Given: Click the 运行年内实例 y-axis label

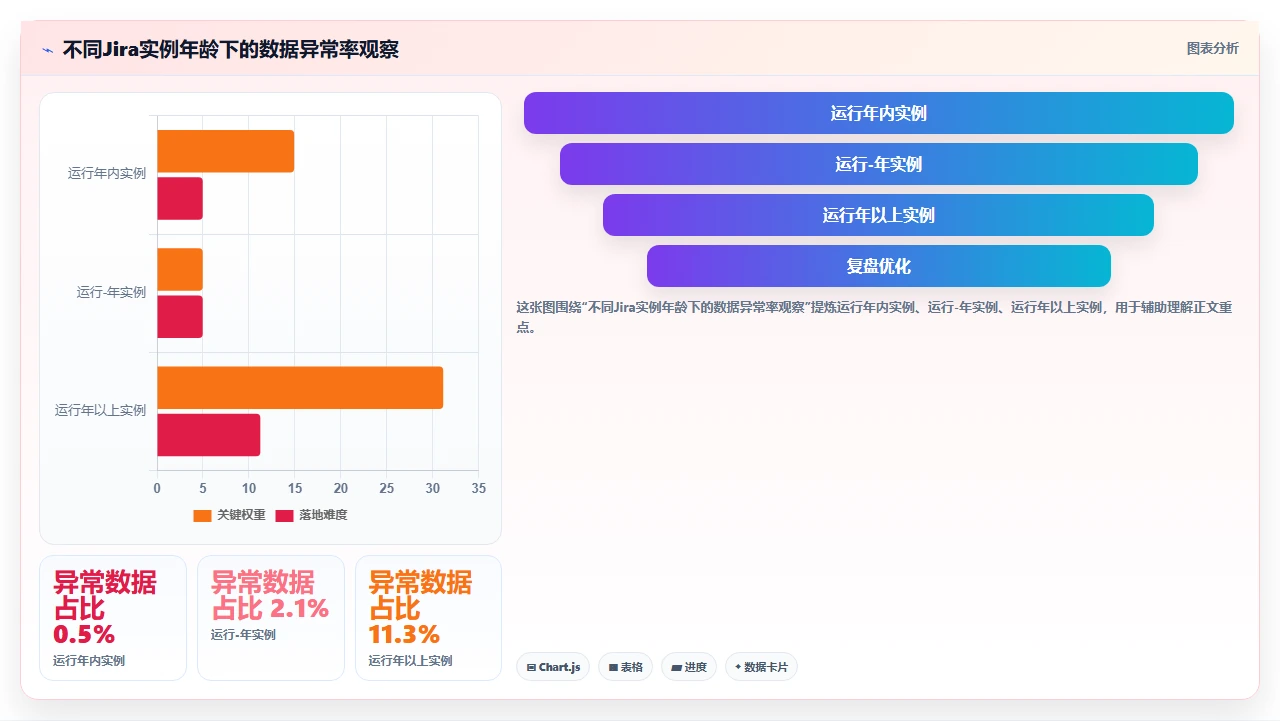Looking at the screenshot, I should 107,173.
